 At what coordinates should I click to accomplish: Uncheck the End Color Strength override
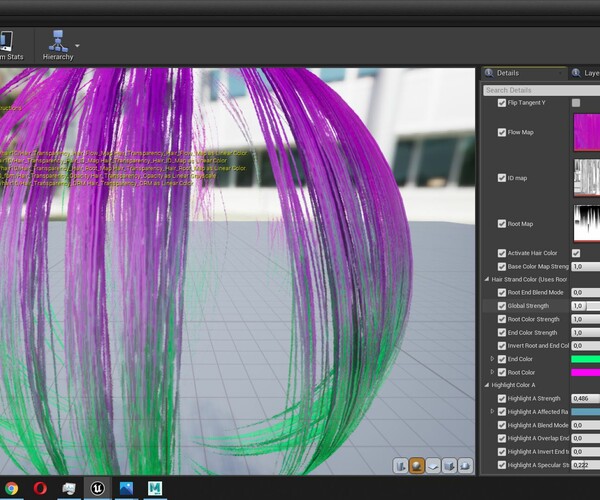pyautogui.click(x=502, y=333)
